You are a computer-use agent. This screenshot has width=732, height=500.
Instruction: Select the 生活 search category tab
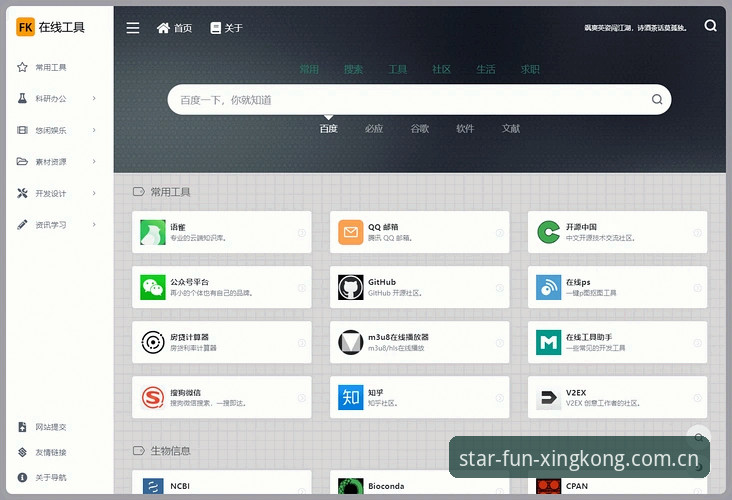[486, 70]
